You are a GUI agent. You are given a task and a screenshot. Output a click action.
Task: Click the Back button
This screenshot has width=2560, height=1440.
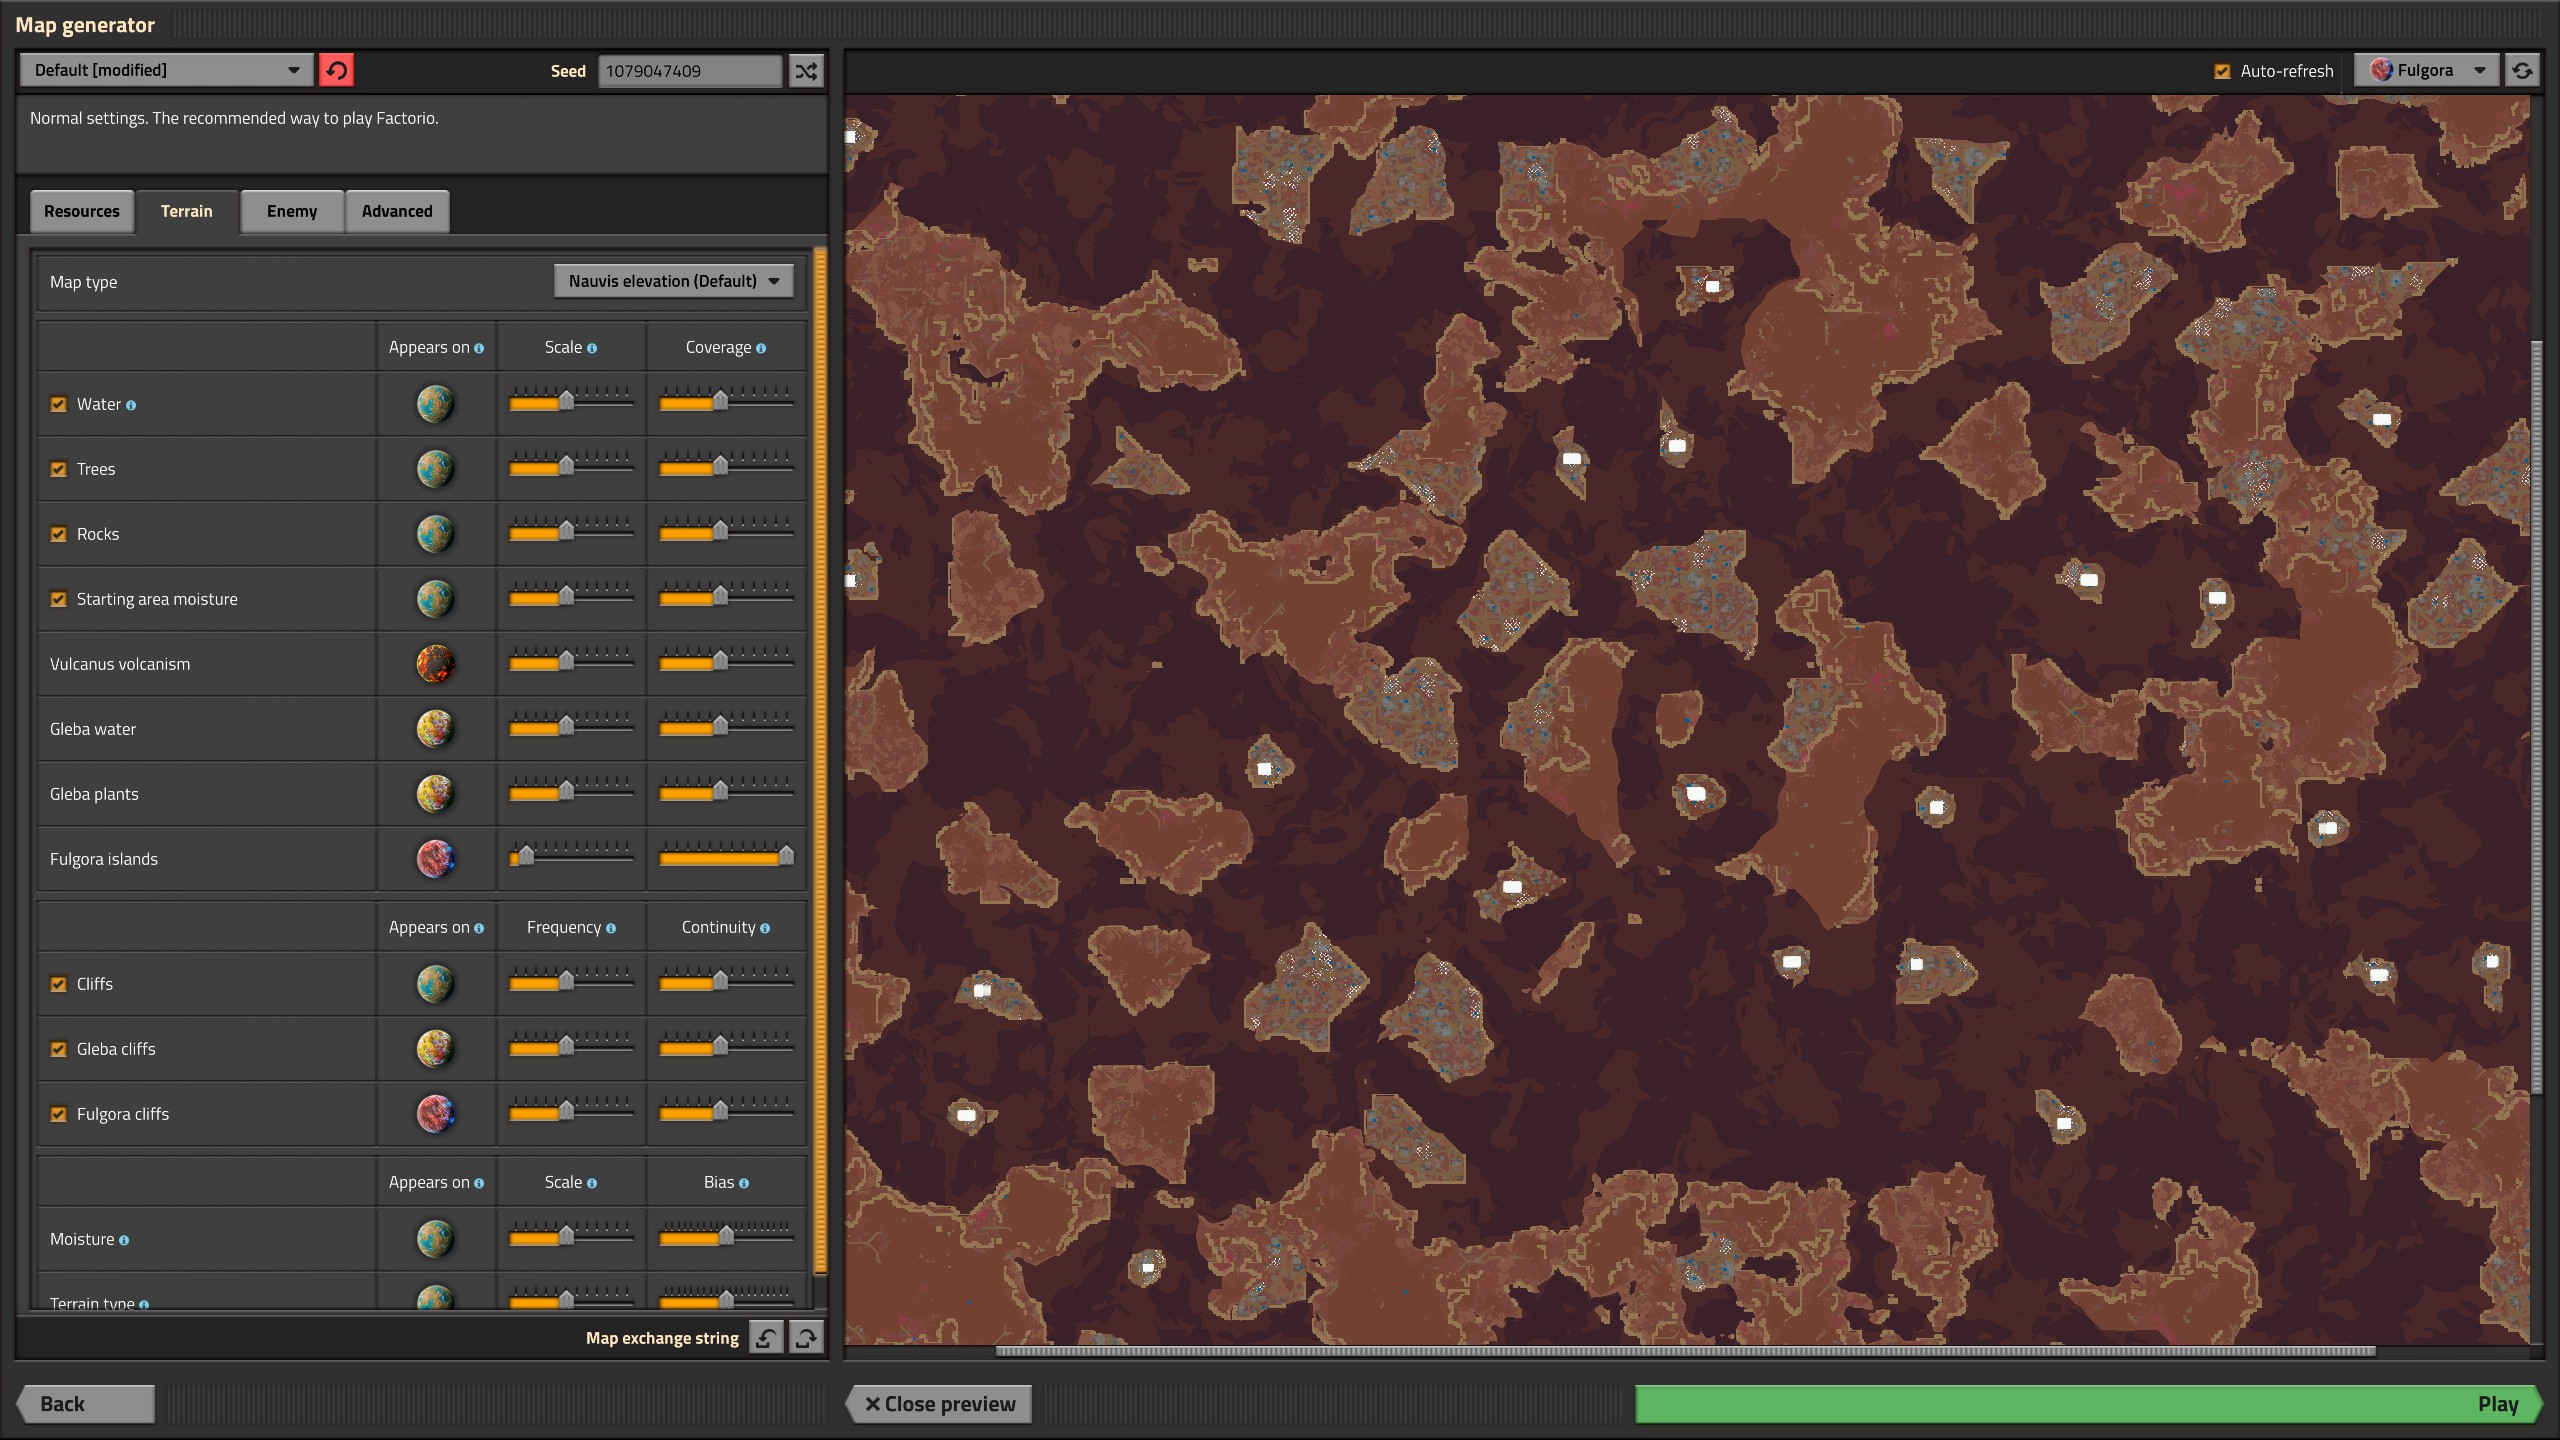85,1403
